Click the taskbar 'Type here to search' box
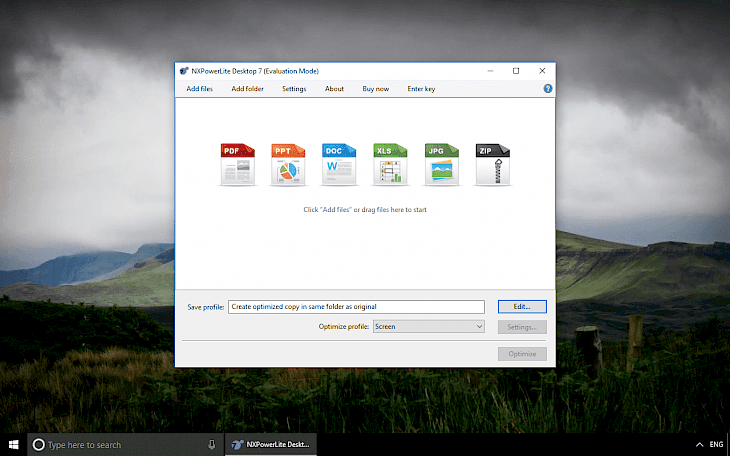The width and height of the screenshot is (730, 456). [x=126, y=445]
